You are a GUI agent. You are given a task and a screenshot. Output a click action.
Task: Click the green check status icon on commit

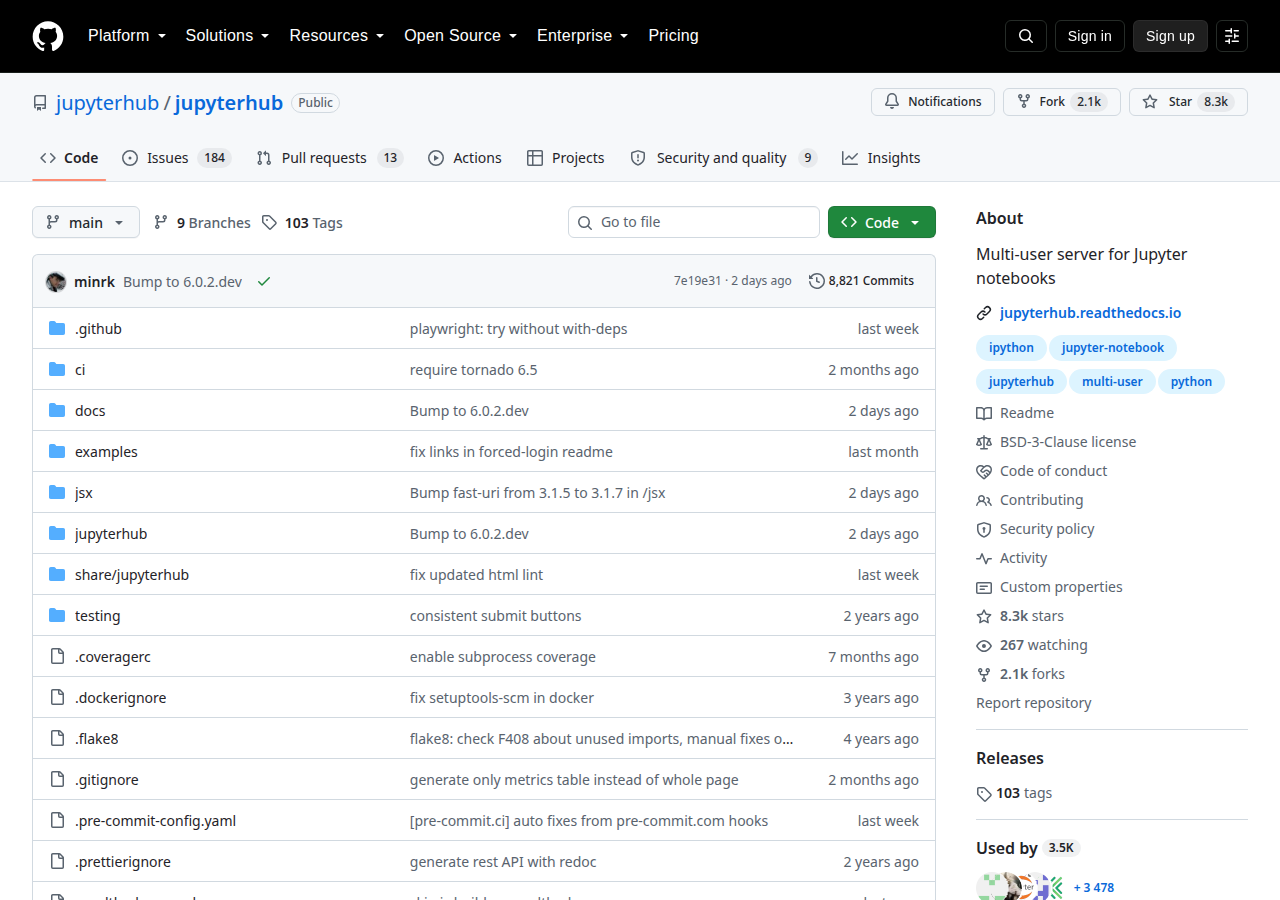tap(264, 281)
